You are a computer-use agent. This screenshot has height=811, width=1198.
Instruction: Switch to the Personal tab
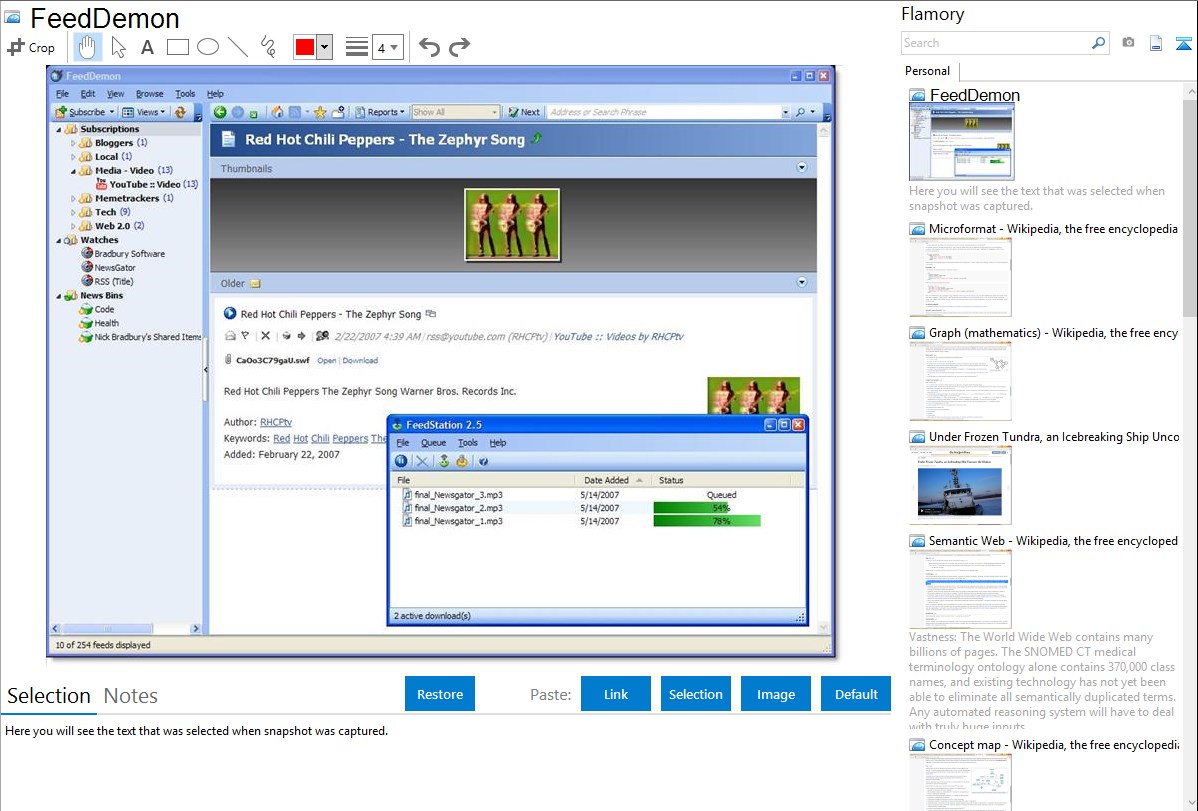pyautogui.click(x=928, y=71)
